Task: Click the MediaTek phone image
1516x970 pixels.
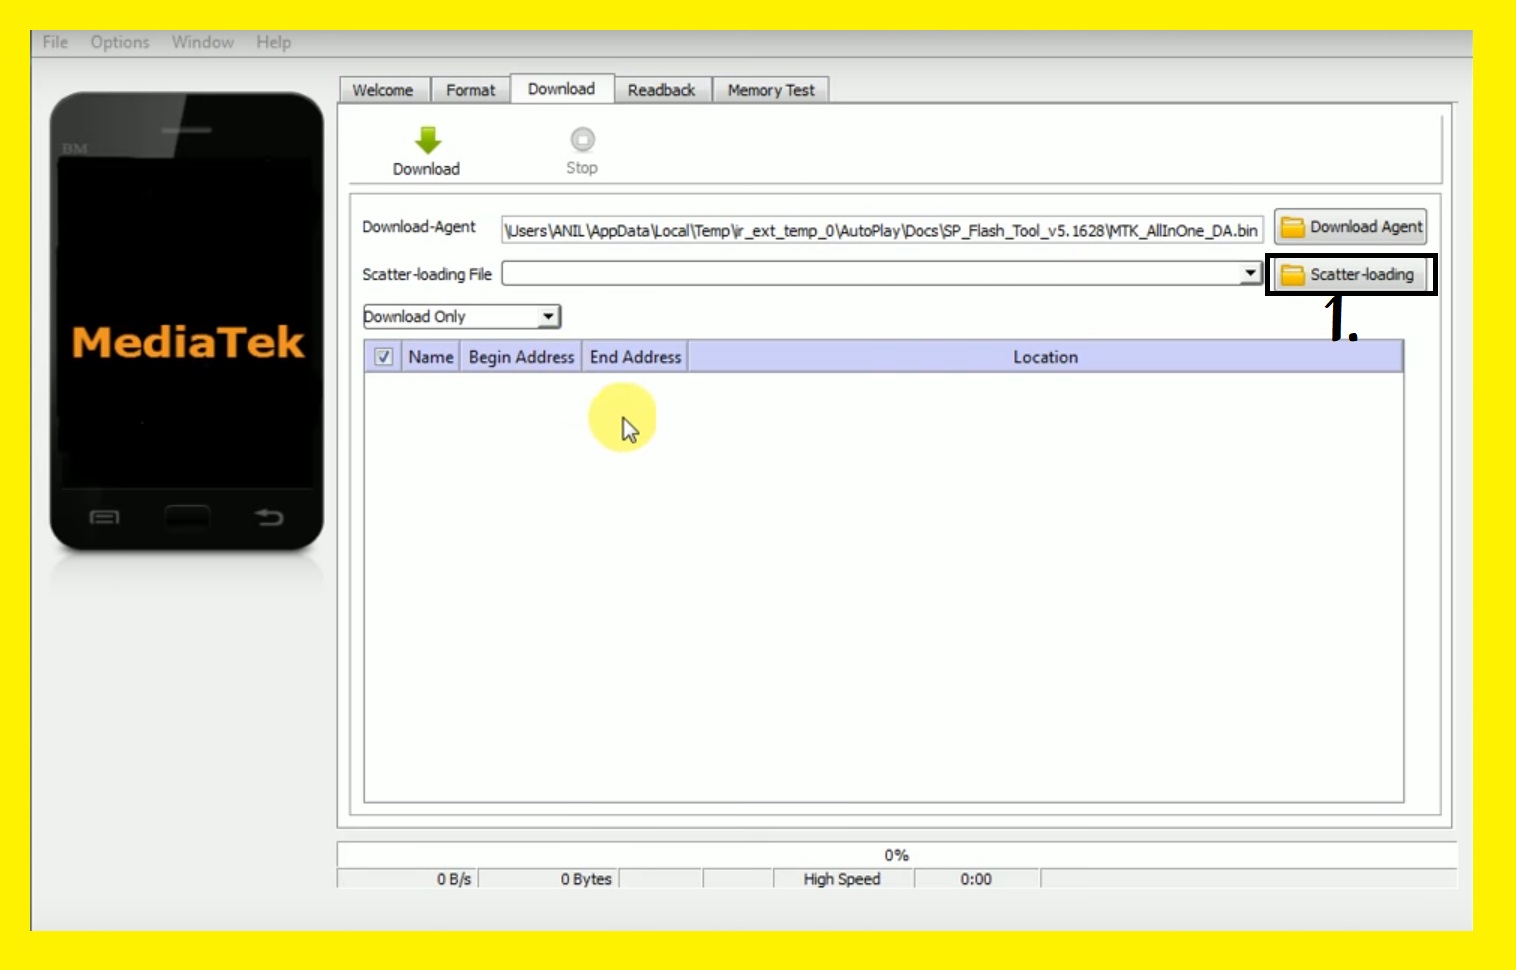Action: tap(187, 321)
